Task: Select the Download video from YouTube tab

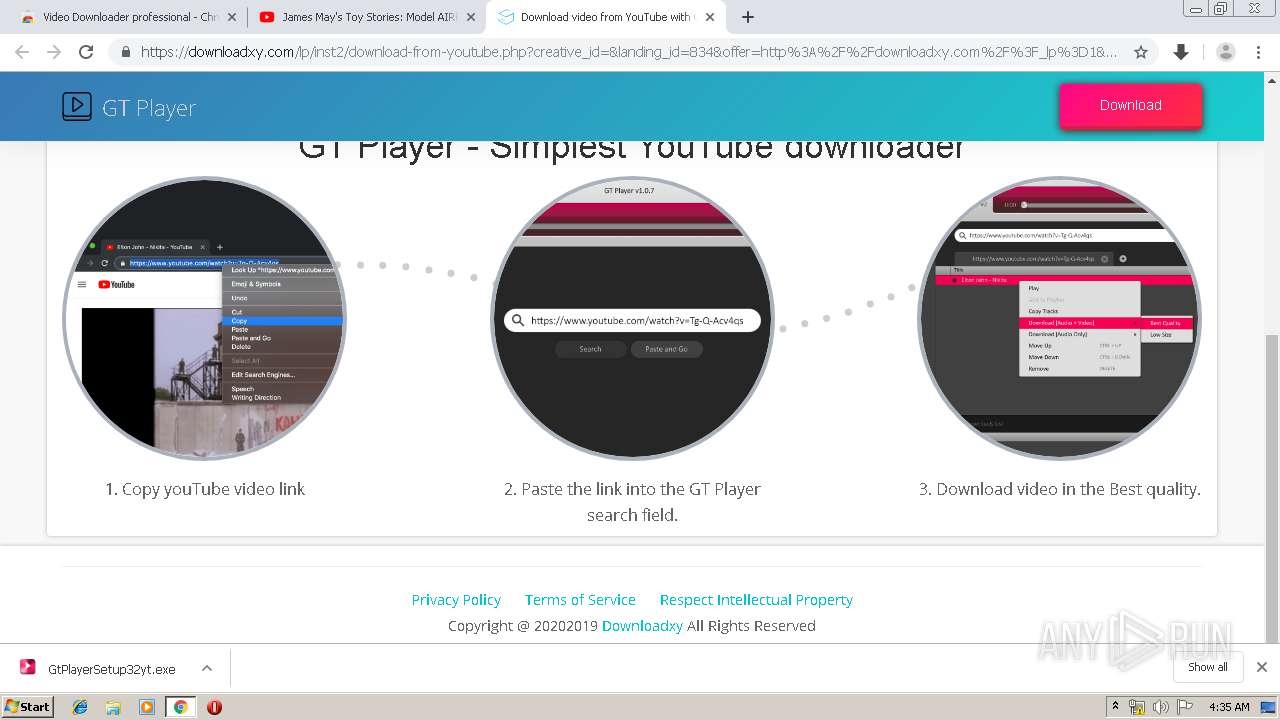Action: coord(604,17)
